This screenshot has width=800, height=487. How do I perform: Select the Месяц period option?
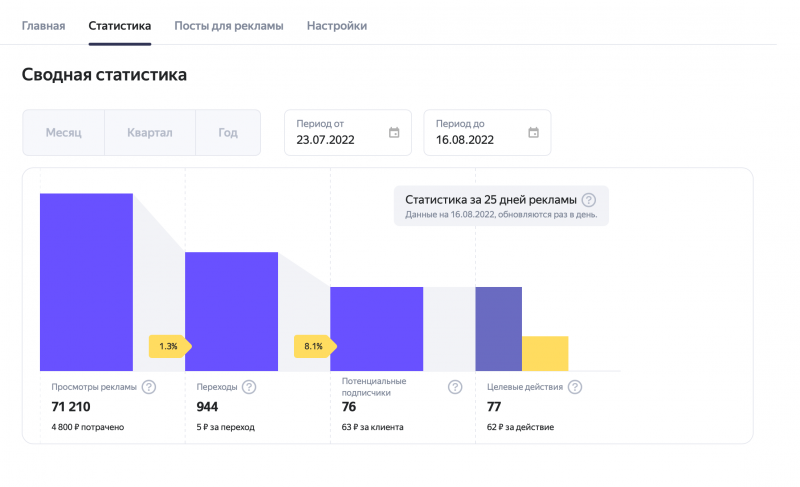[63, 132]
